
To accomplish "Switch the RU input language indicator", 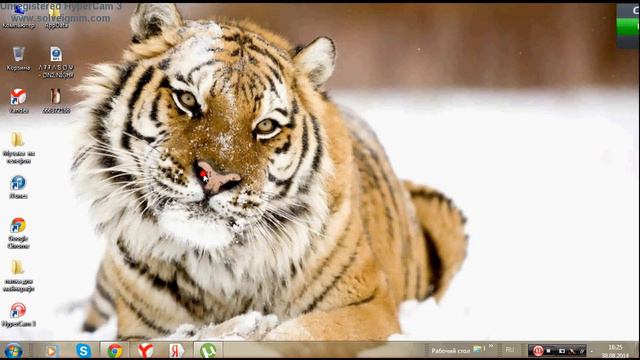I will pyautogui.click(x=510, y=350).
